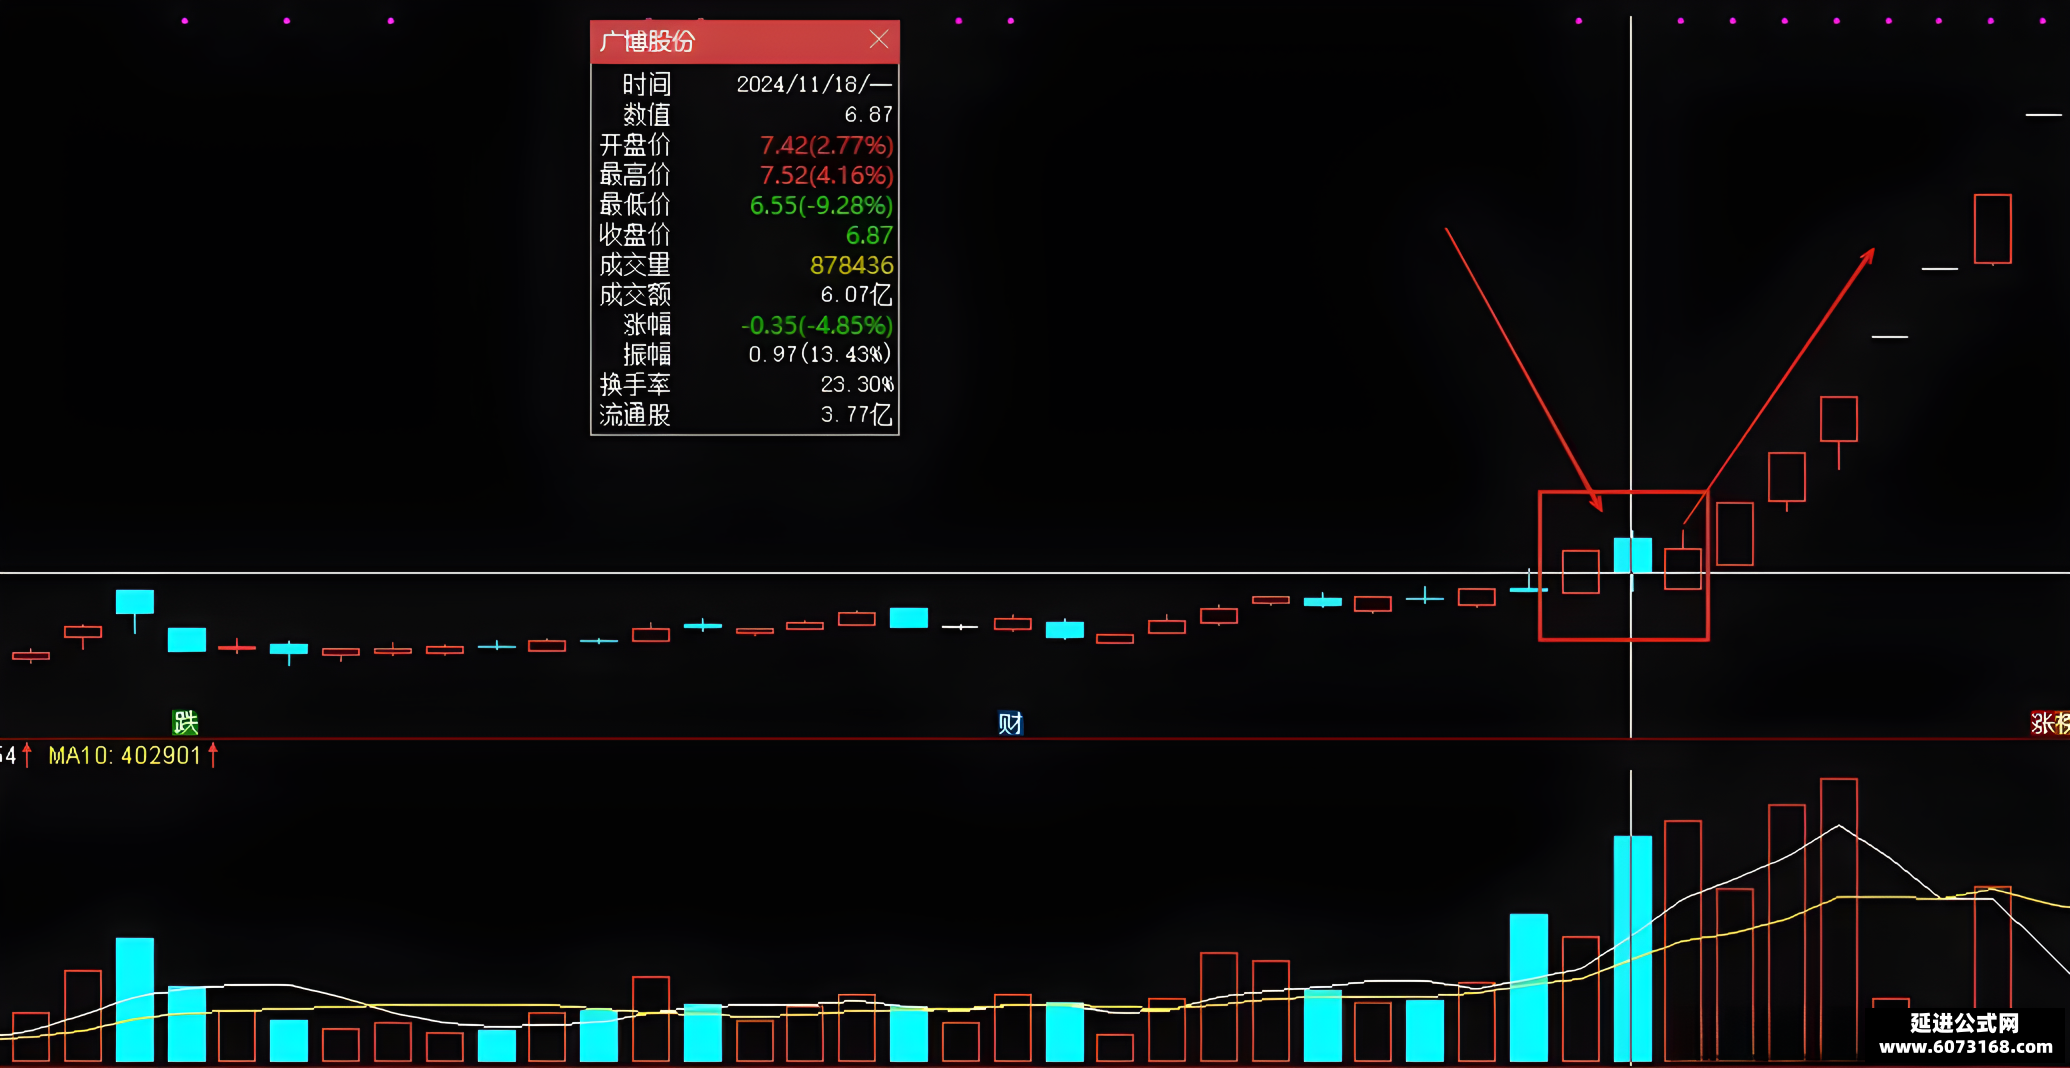Image resolution: width=2070 pixels, height=1068 pixels.
Task: Click the 换手率 row value 23.30%
Action: [x=857, y=384]
